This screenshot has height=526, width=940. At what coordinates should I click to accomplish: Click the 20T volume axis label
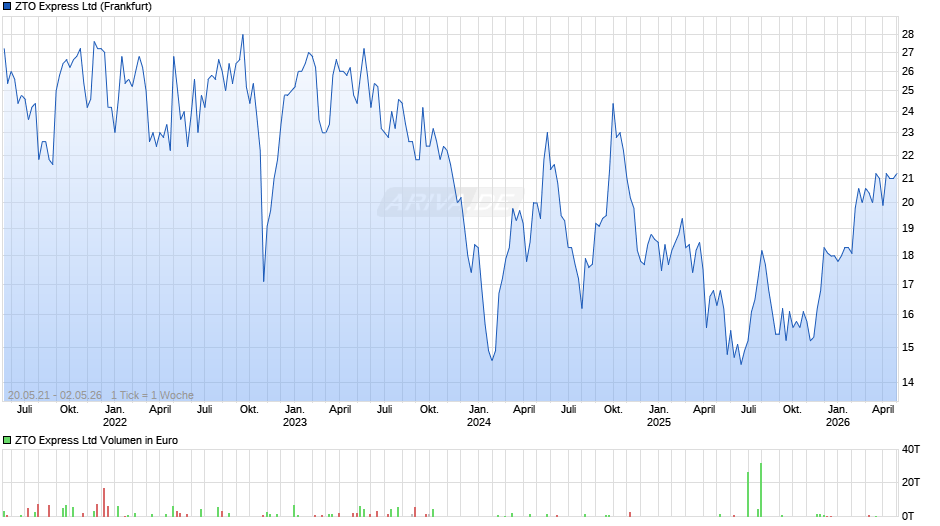pyautogui.click(x=911, y=482)
